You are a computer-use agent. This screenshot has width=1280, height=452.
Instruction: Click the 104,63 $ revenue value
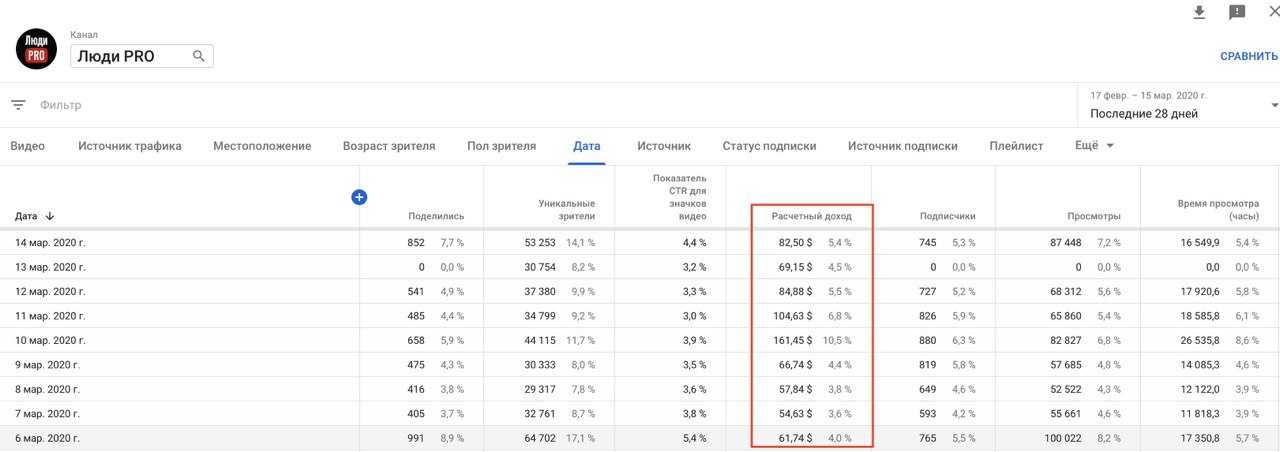[792, 316]
